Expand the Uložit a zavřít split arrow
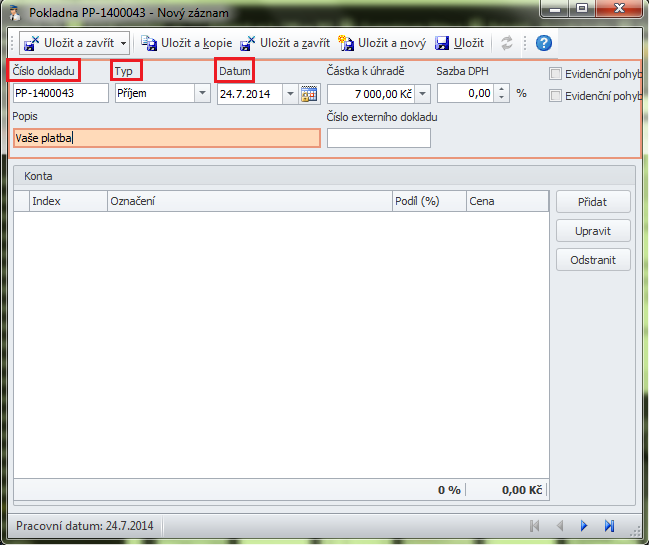Image resolution: width=649 pixels, height=545 pixels. click(123, 43)
